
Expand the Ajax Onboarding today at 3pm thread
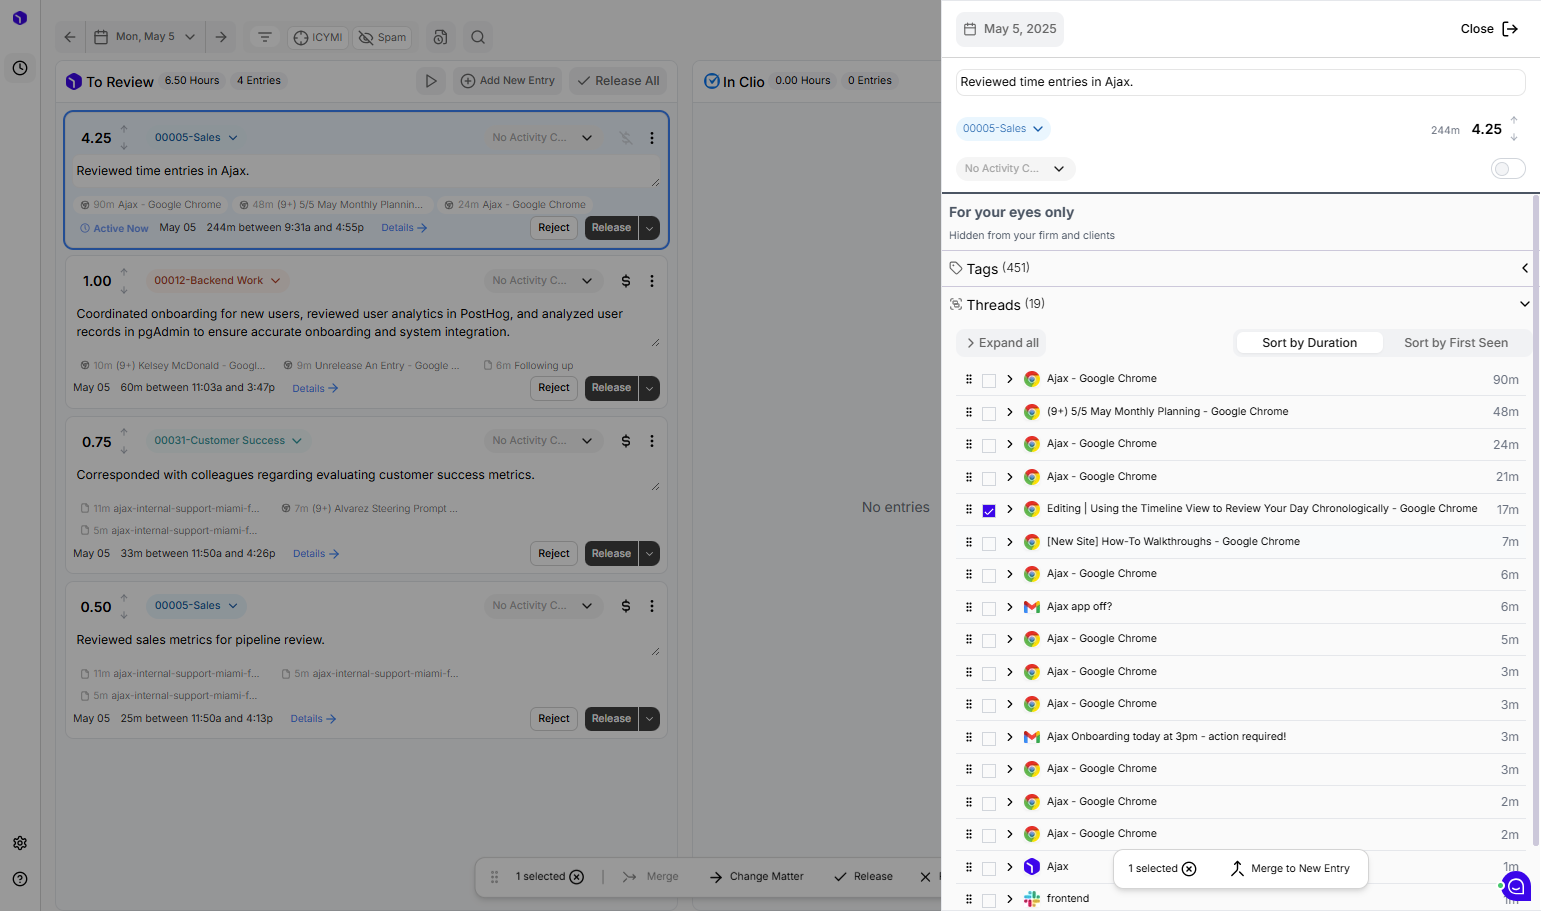point(1010,737)
